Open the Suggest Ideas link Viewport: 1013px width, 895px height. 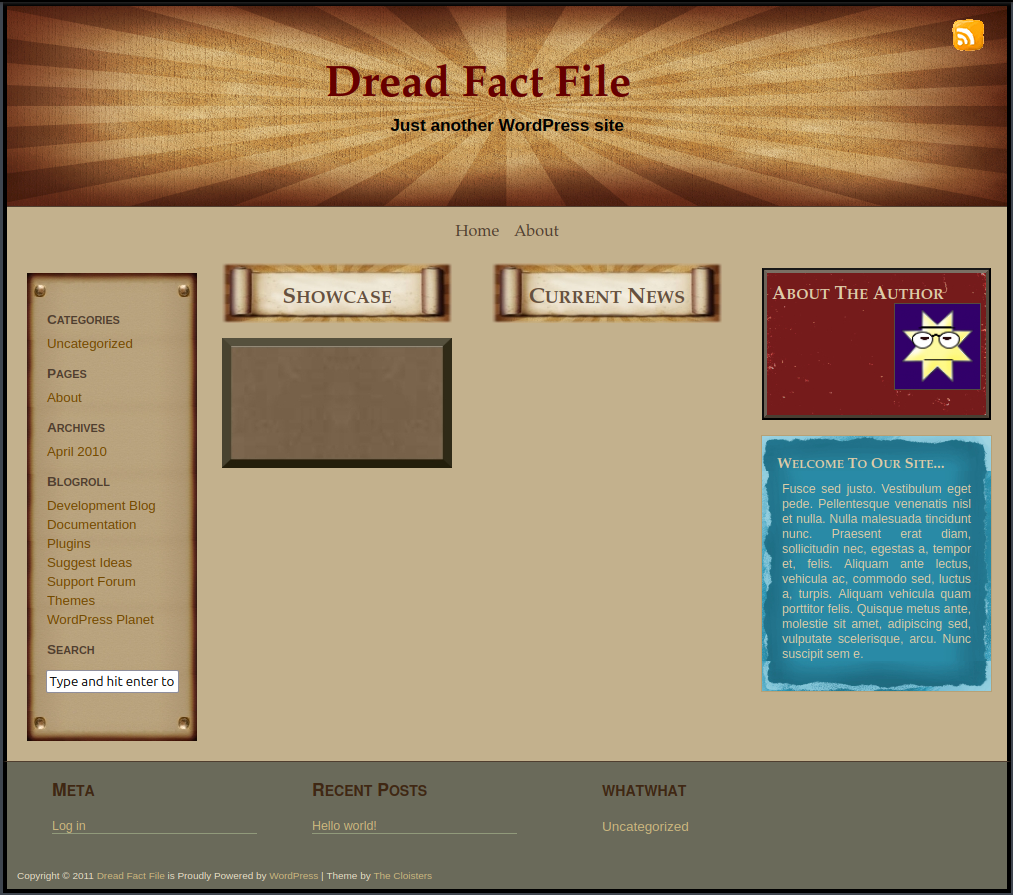[x=89, y=563]
